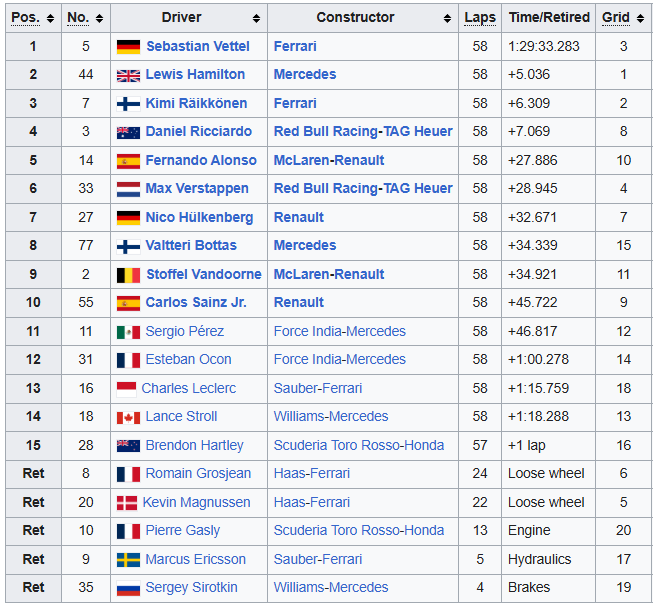This screenshot has height=603, width=653.
Task: Open Valtteri Bottas driver link
Action: 191,246
